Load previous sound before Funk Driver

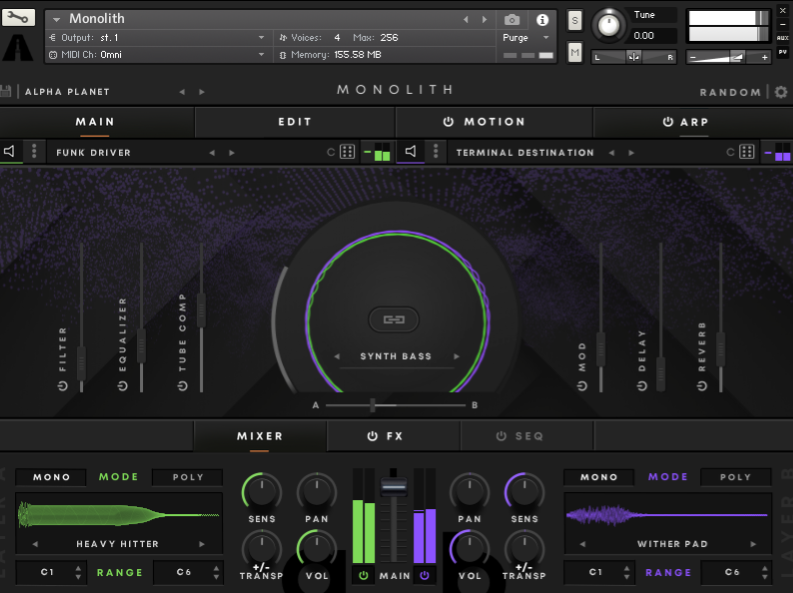[212, 153]
